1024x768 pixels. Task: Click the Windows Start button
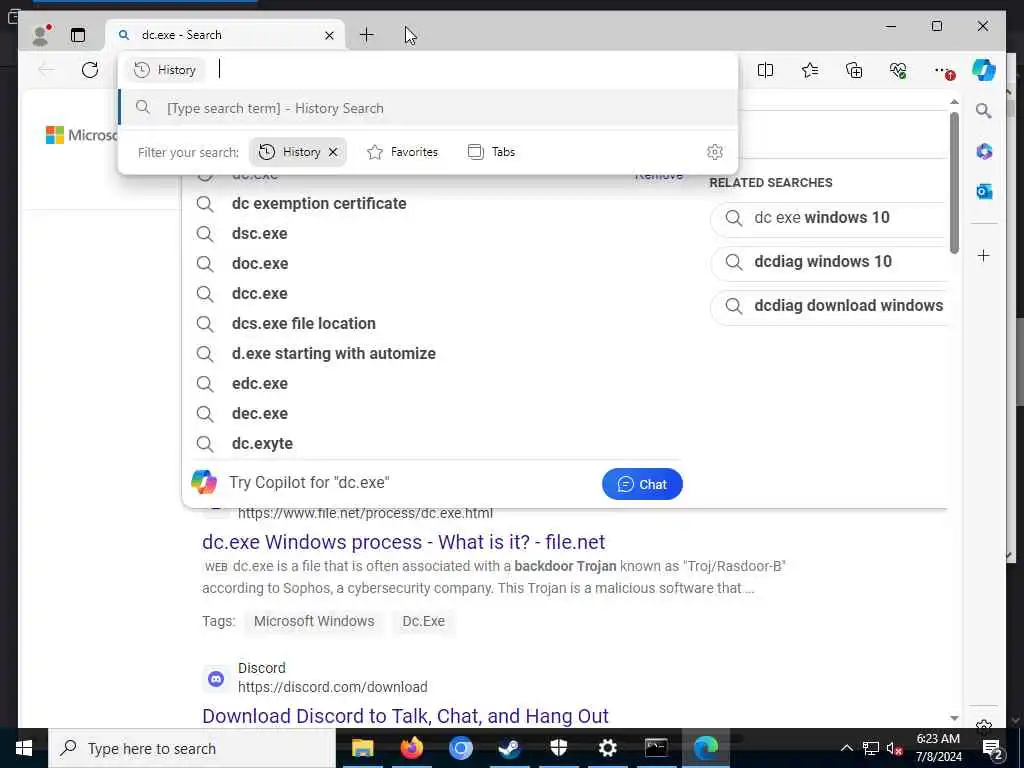[24, 748]
